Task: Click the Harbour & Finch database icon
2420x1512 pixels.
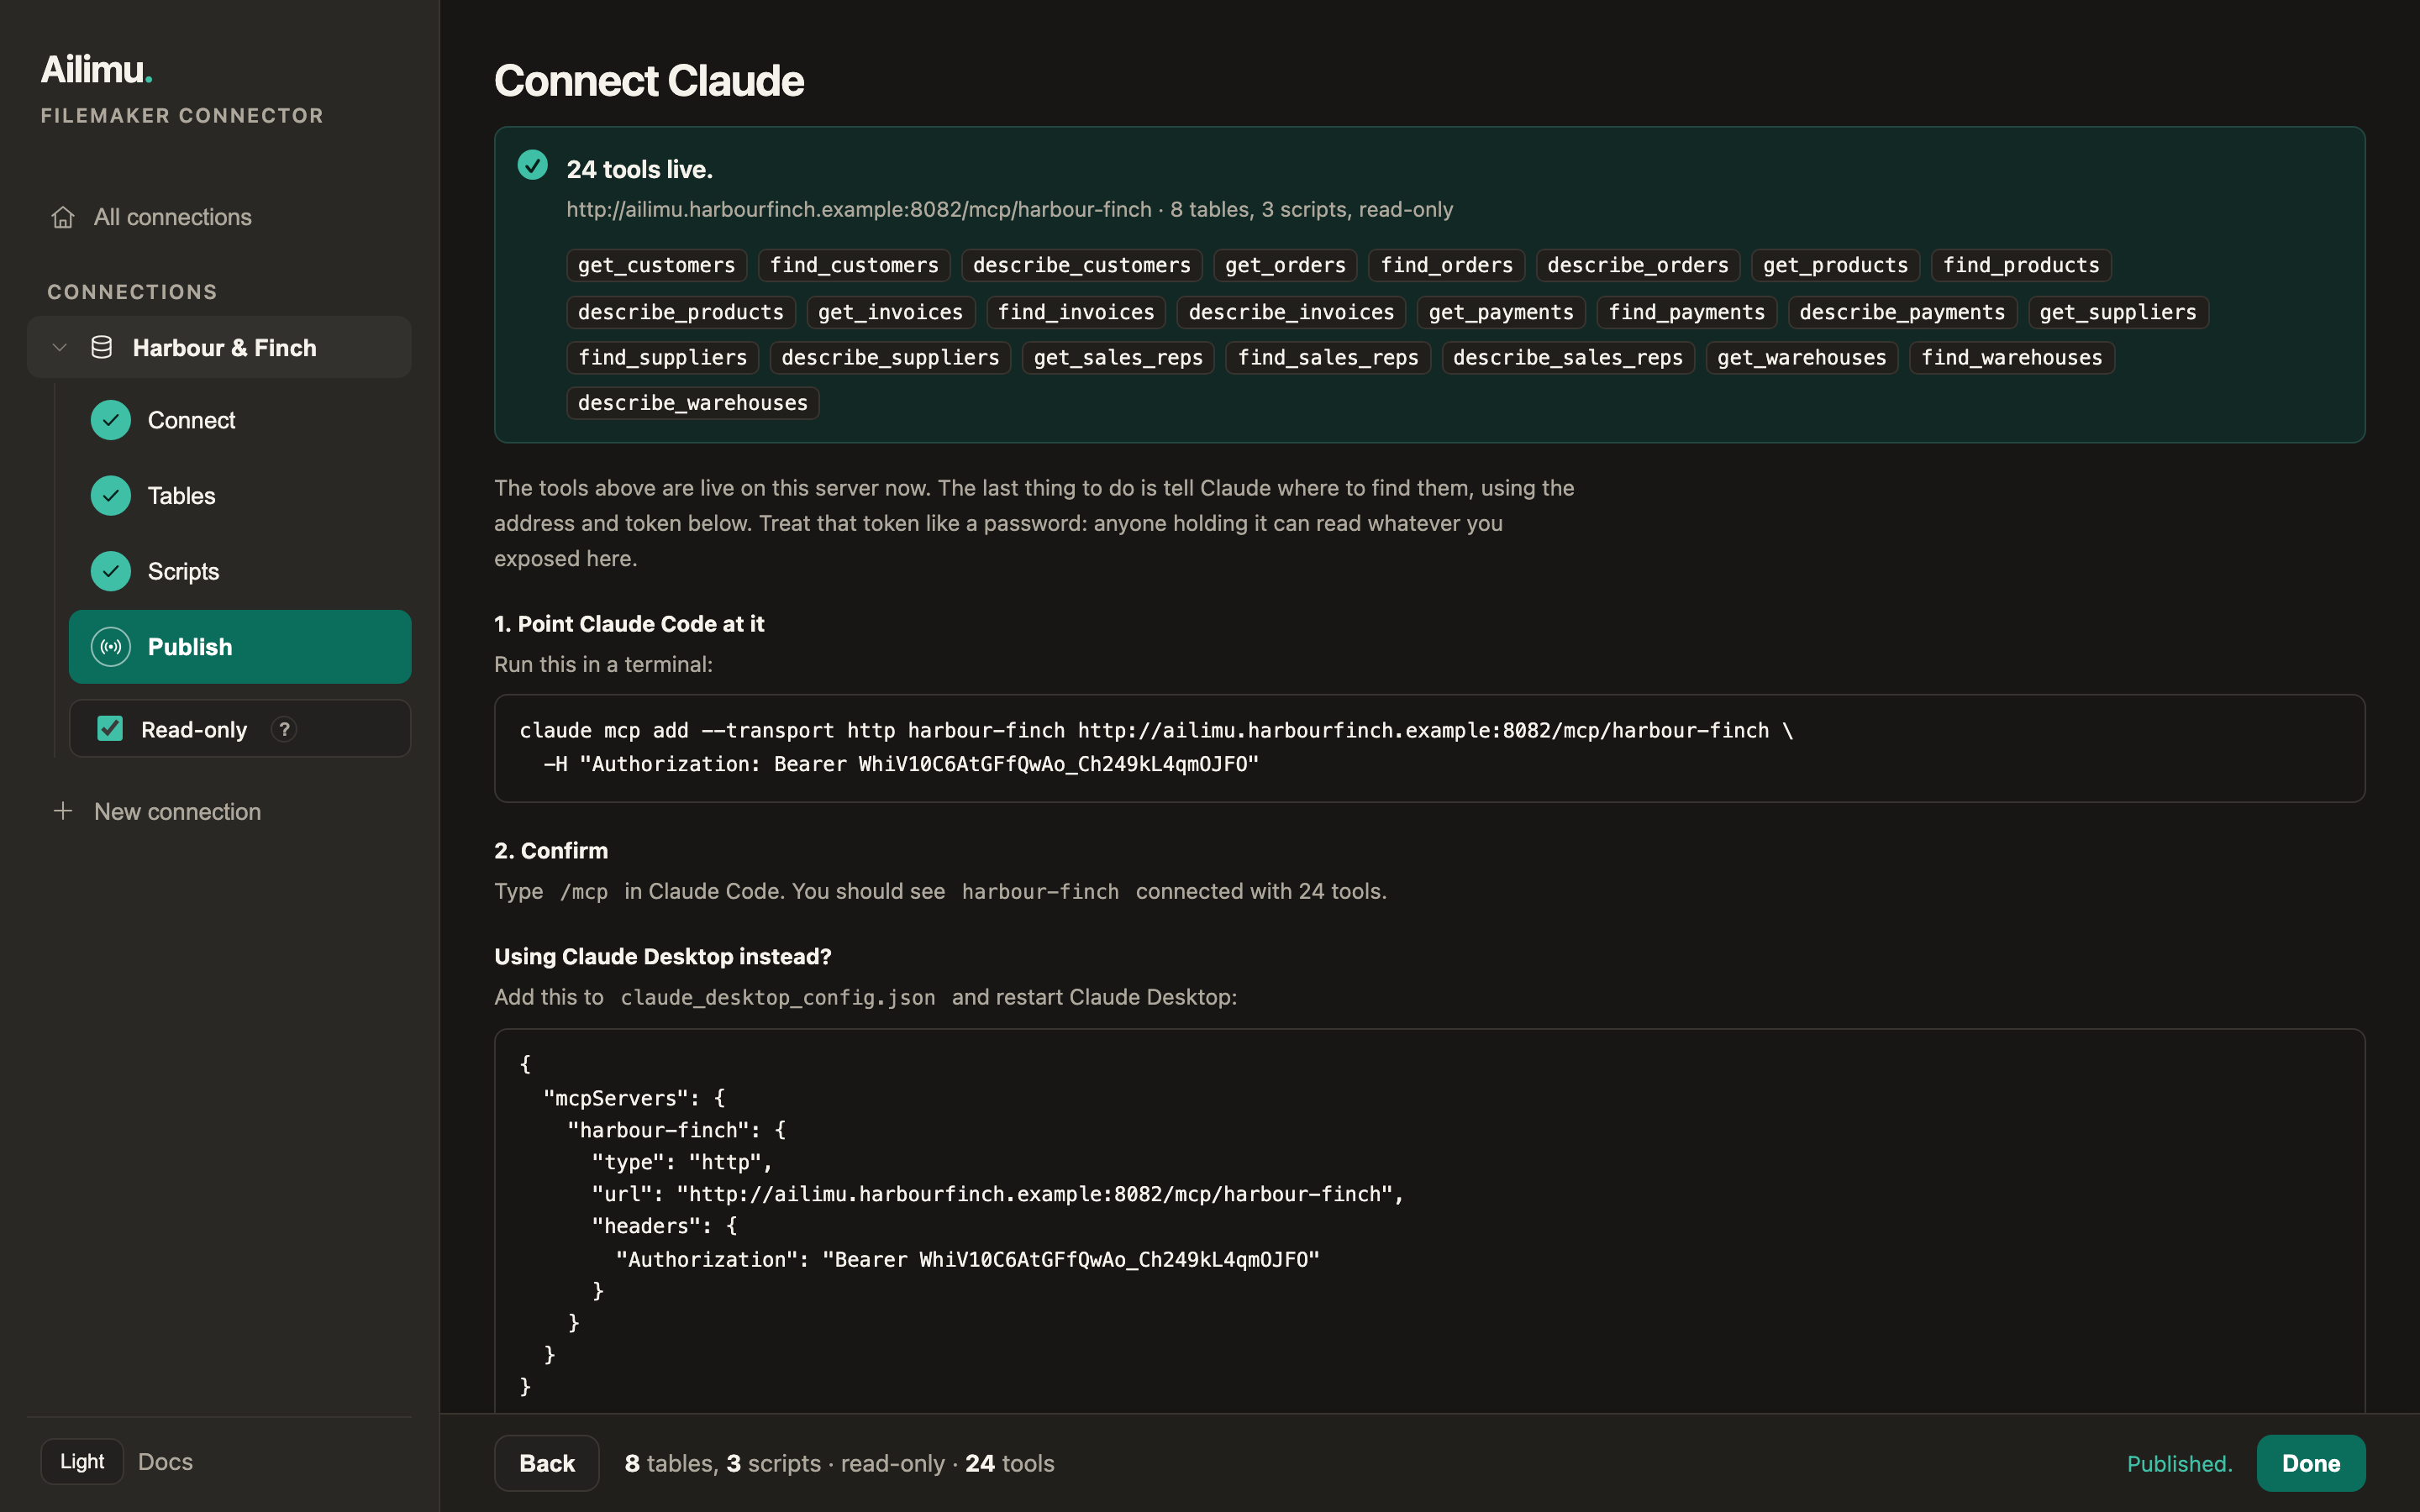Action: coord(101,347)
